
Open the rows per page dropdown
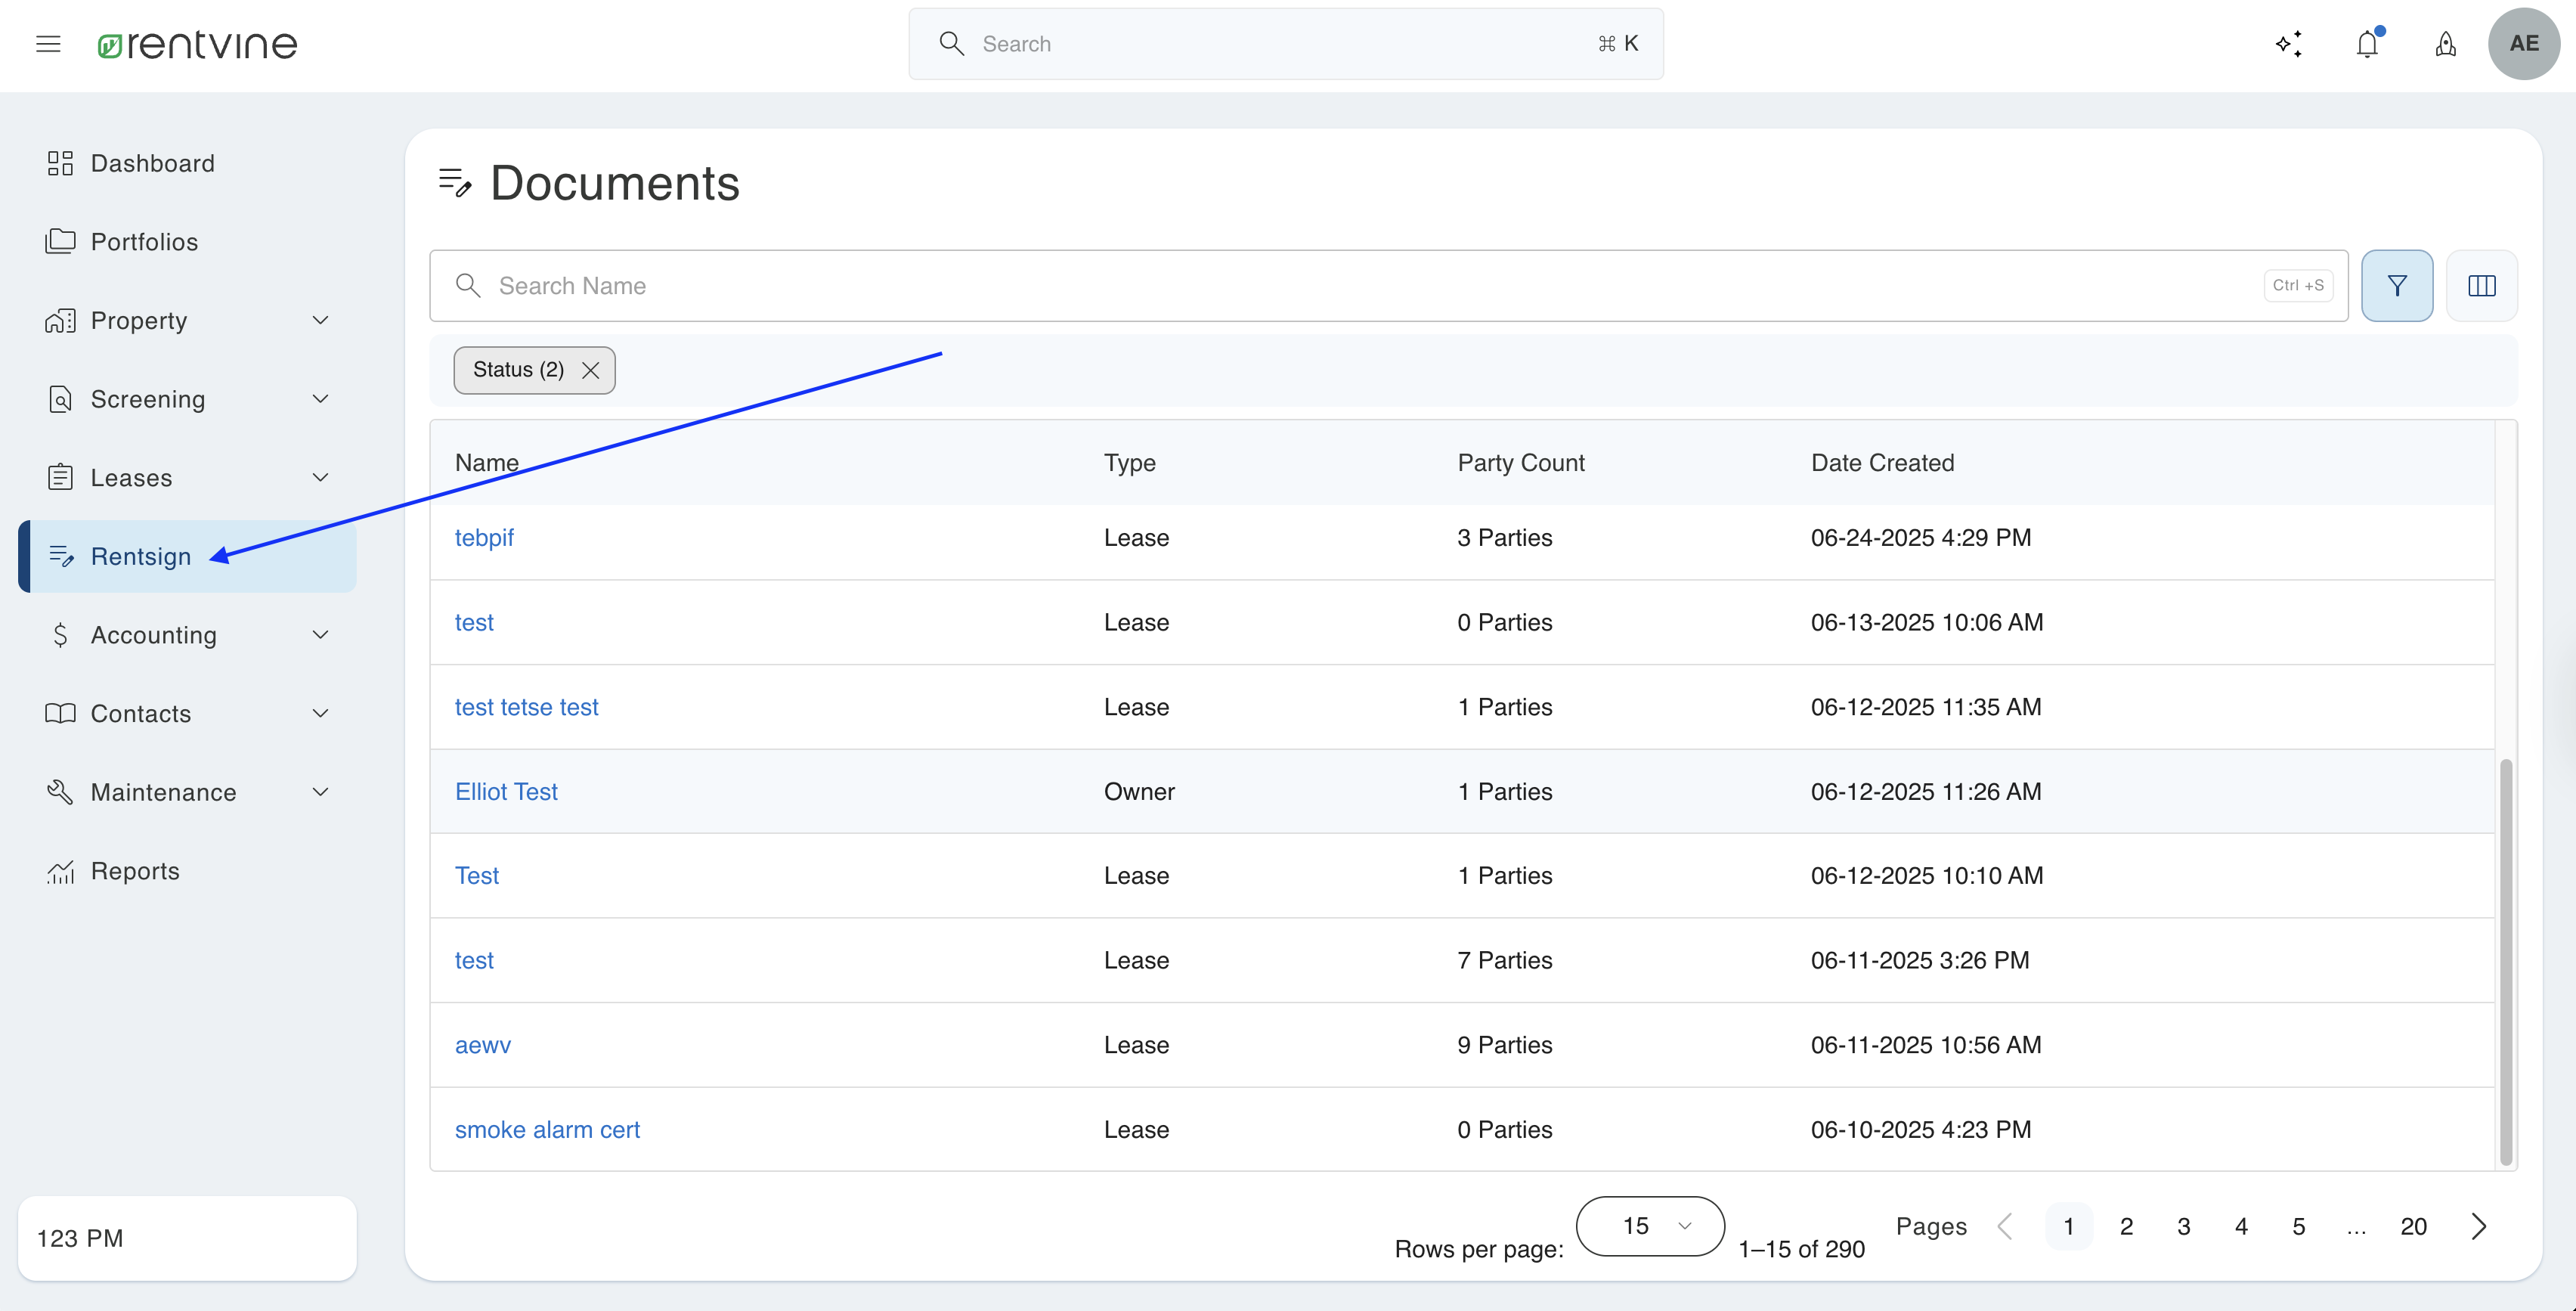1650,1226
